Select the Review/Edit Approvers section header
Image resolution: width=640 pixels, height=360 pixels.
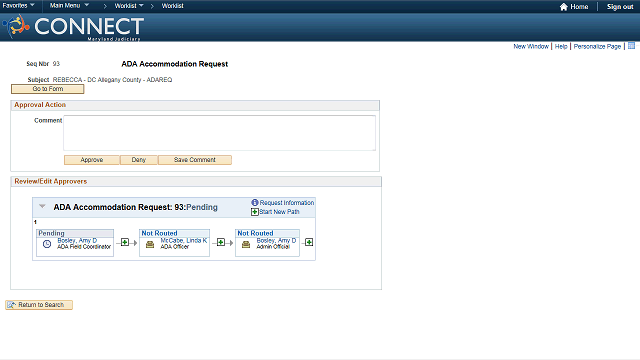coord(51,181)
